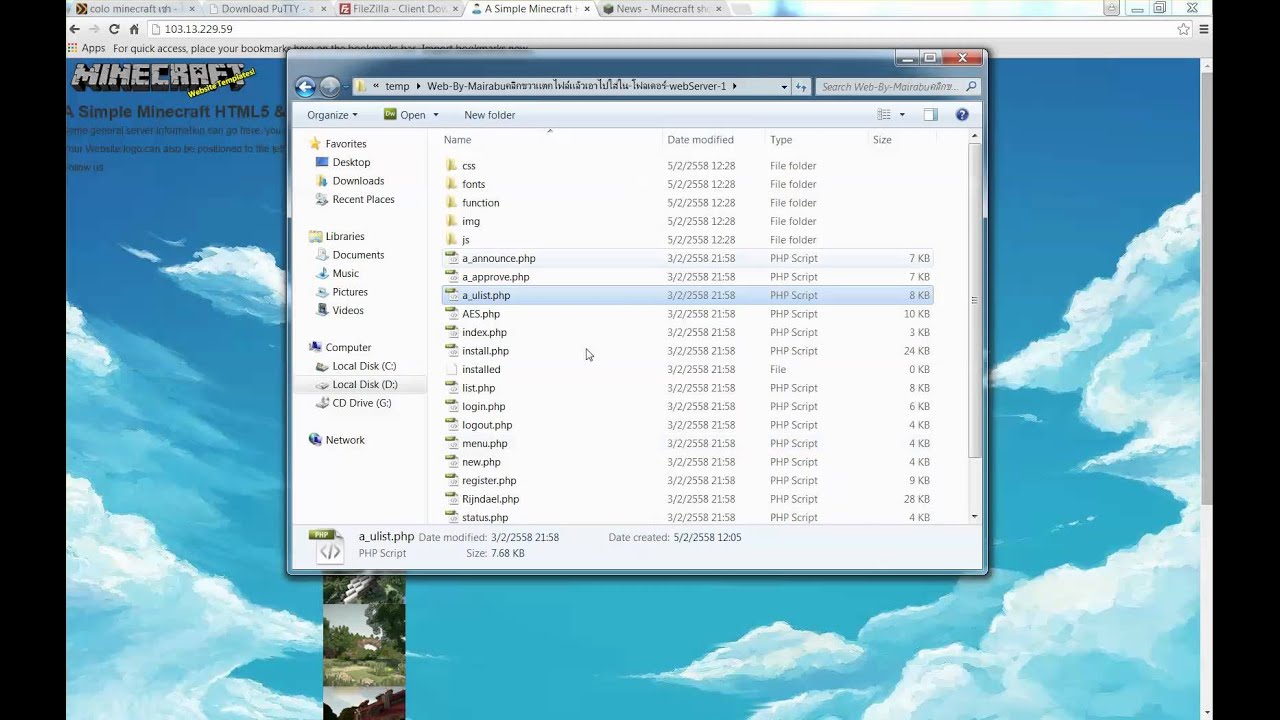The height and width of the screenshot is (720, 1280).
Task: Select the list.php file name
Action: 478,388
